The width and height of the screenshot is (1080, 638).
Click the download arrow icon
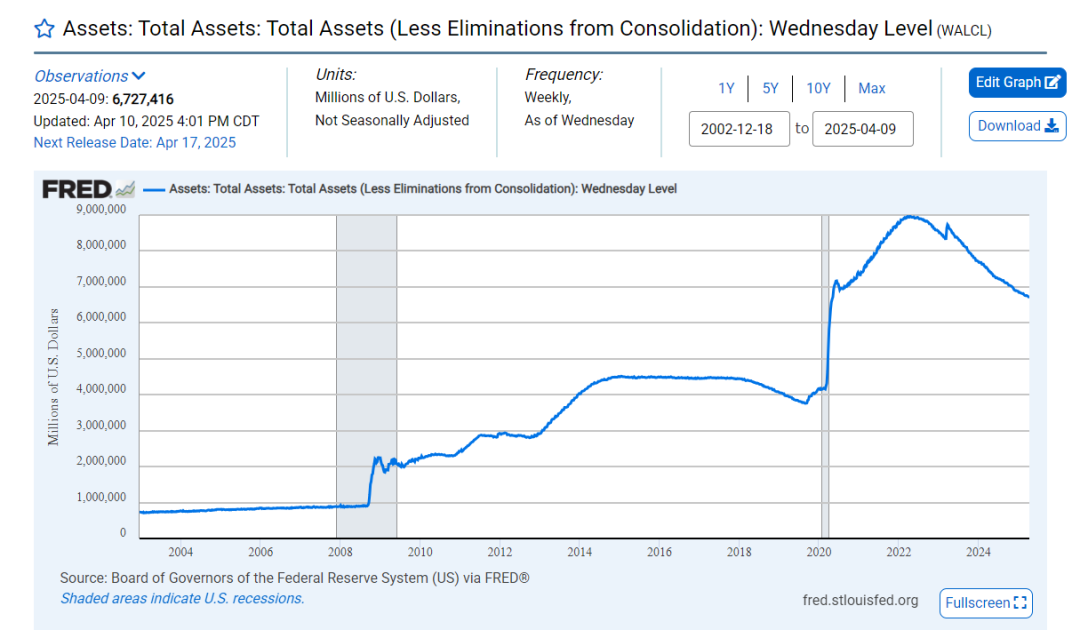point(1051,126)
